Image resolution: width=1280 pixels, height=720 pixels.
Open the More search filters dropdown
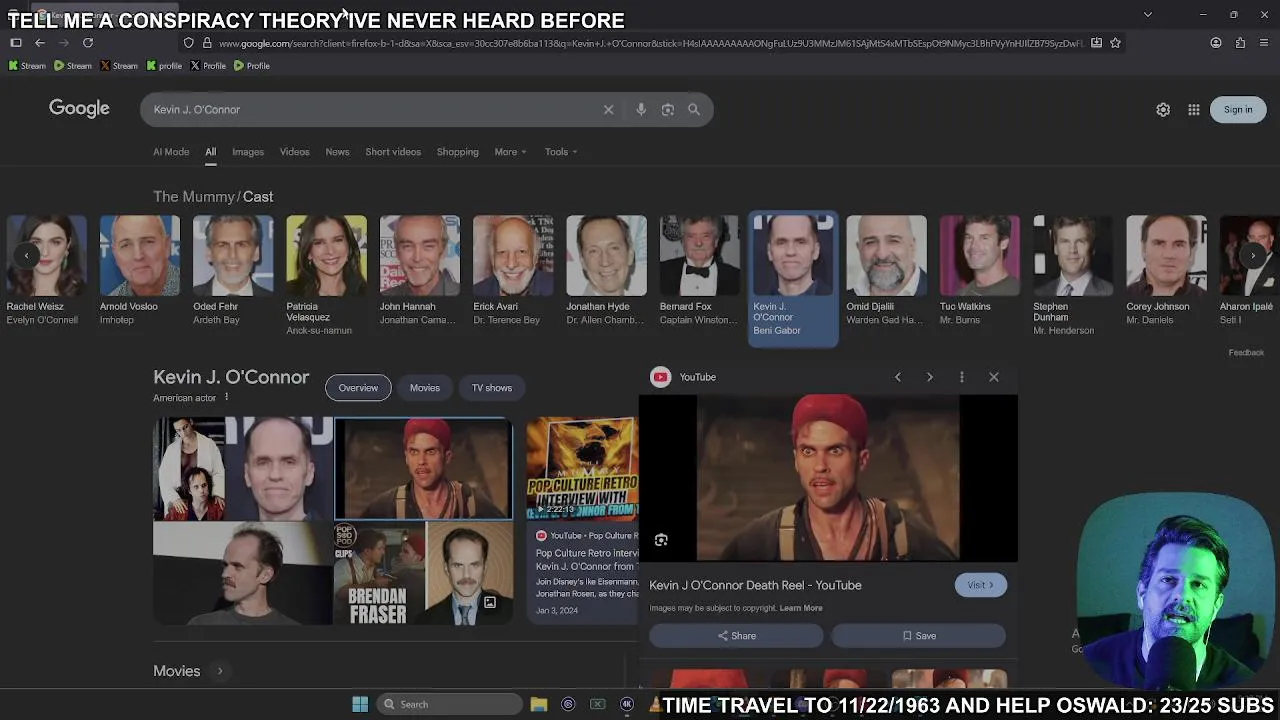(510, 152)
